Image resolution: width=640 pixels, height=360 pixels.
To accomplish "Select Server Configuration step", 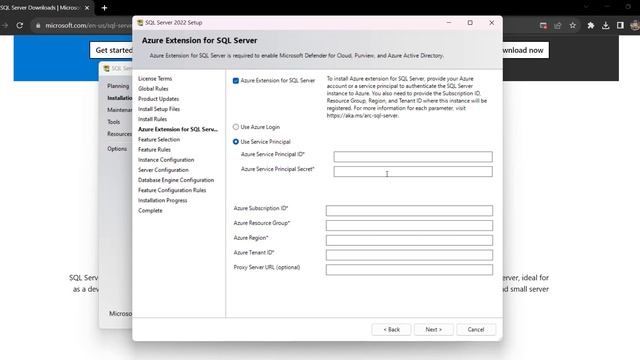I will [x=163, y=170].
